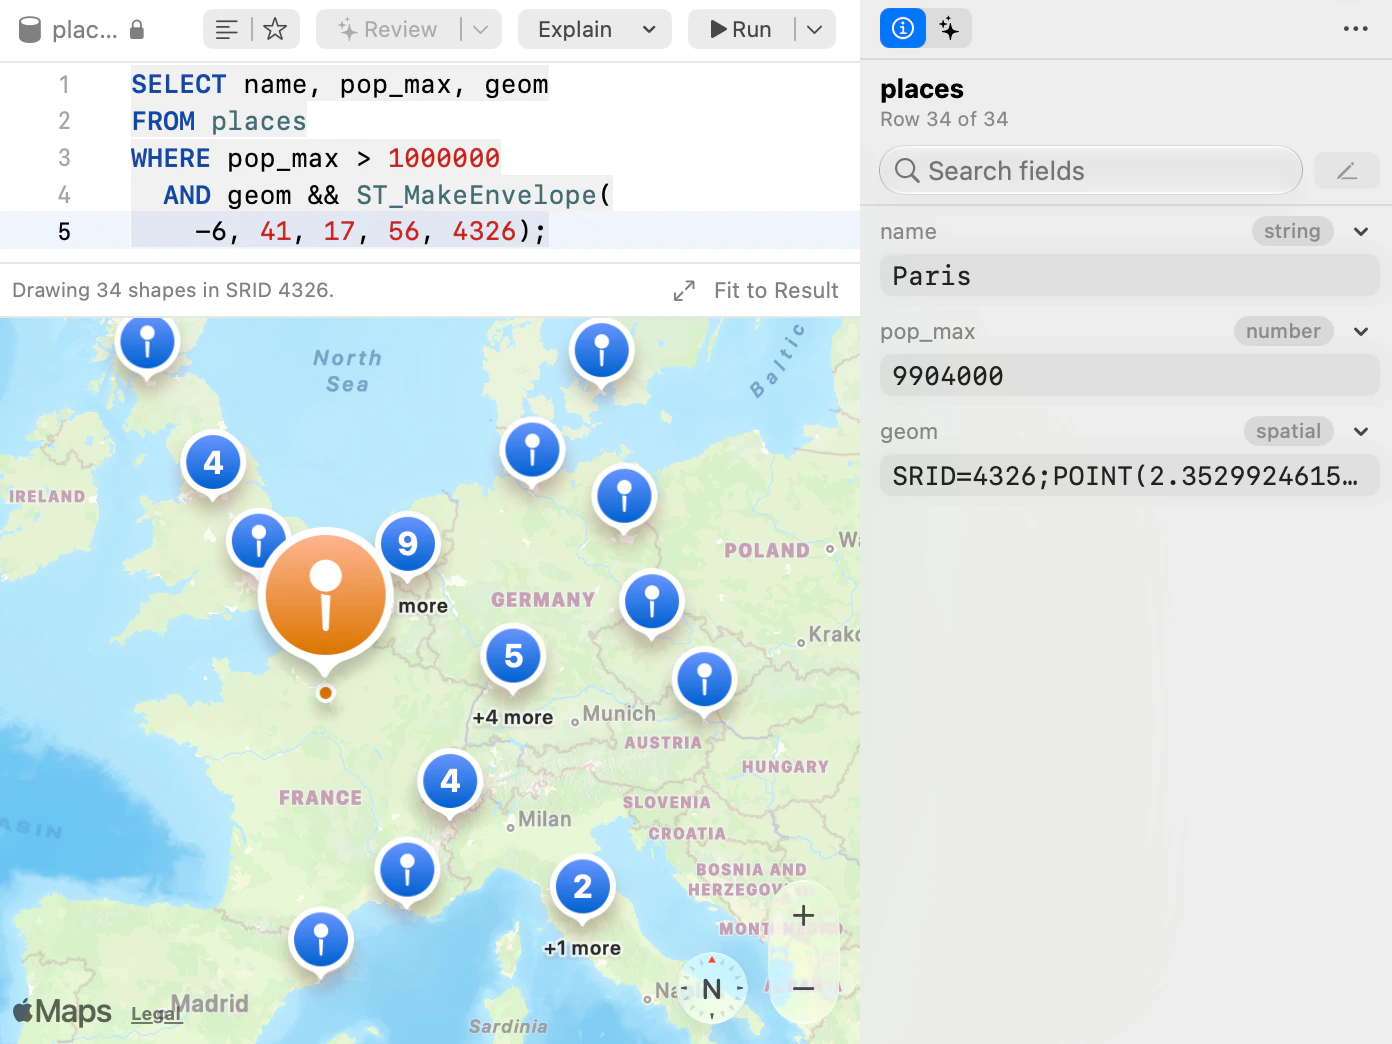Image resolution: width=1392 pixels, height=1044 pixels.
Task: Open the Review options dropdown arrow
Action: point(481,30)
